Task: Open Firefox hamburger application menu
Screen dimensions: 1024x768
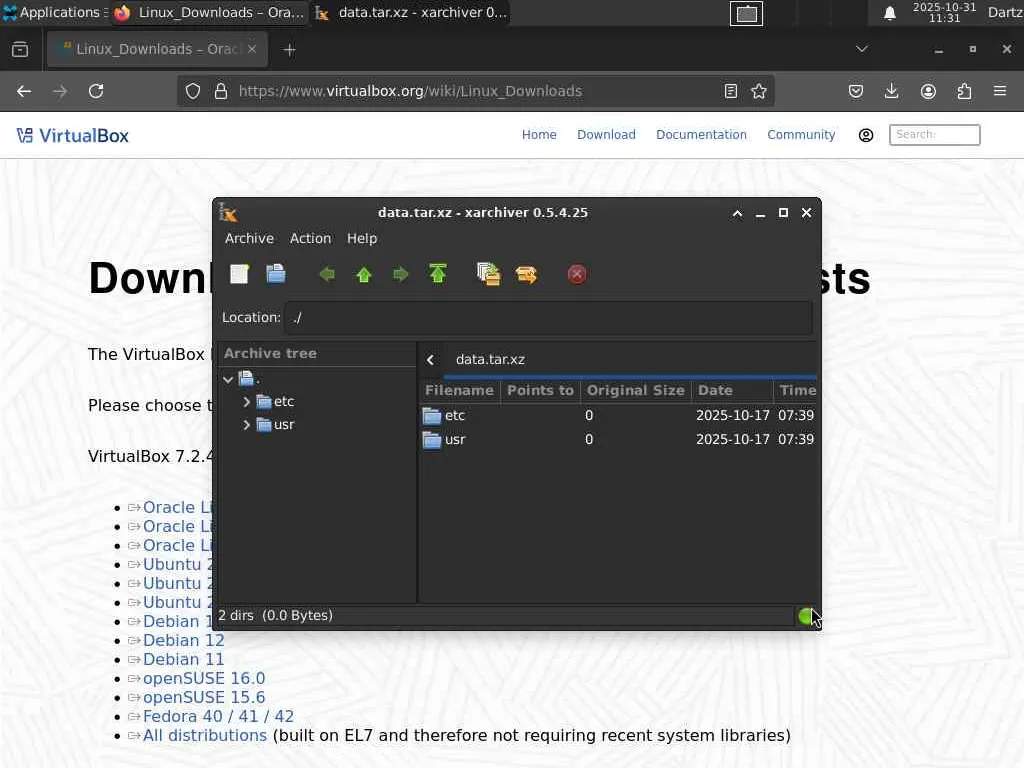Action: point(1000,91)
